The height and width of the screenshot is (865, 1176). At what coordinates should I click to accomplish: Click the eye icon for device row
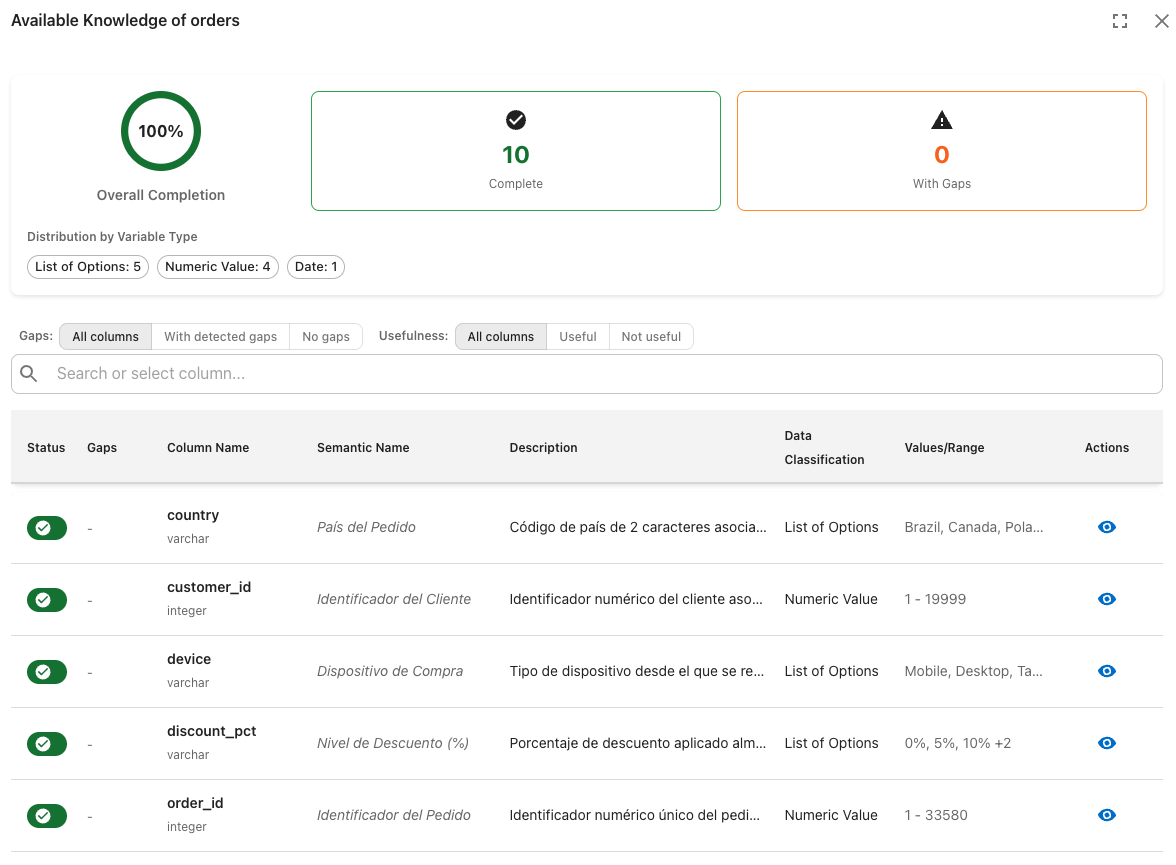click(1106, 671)
